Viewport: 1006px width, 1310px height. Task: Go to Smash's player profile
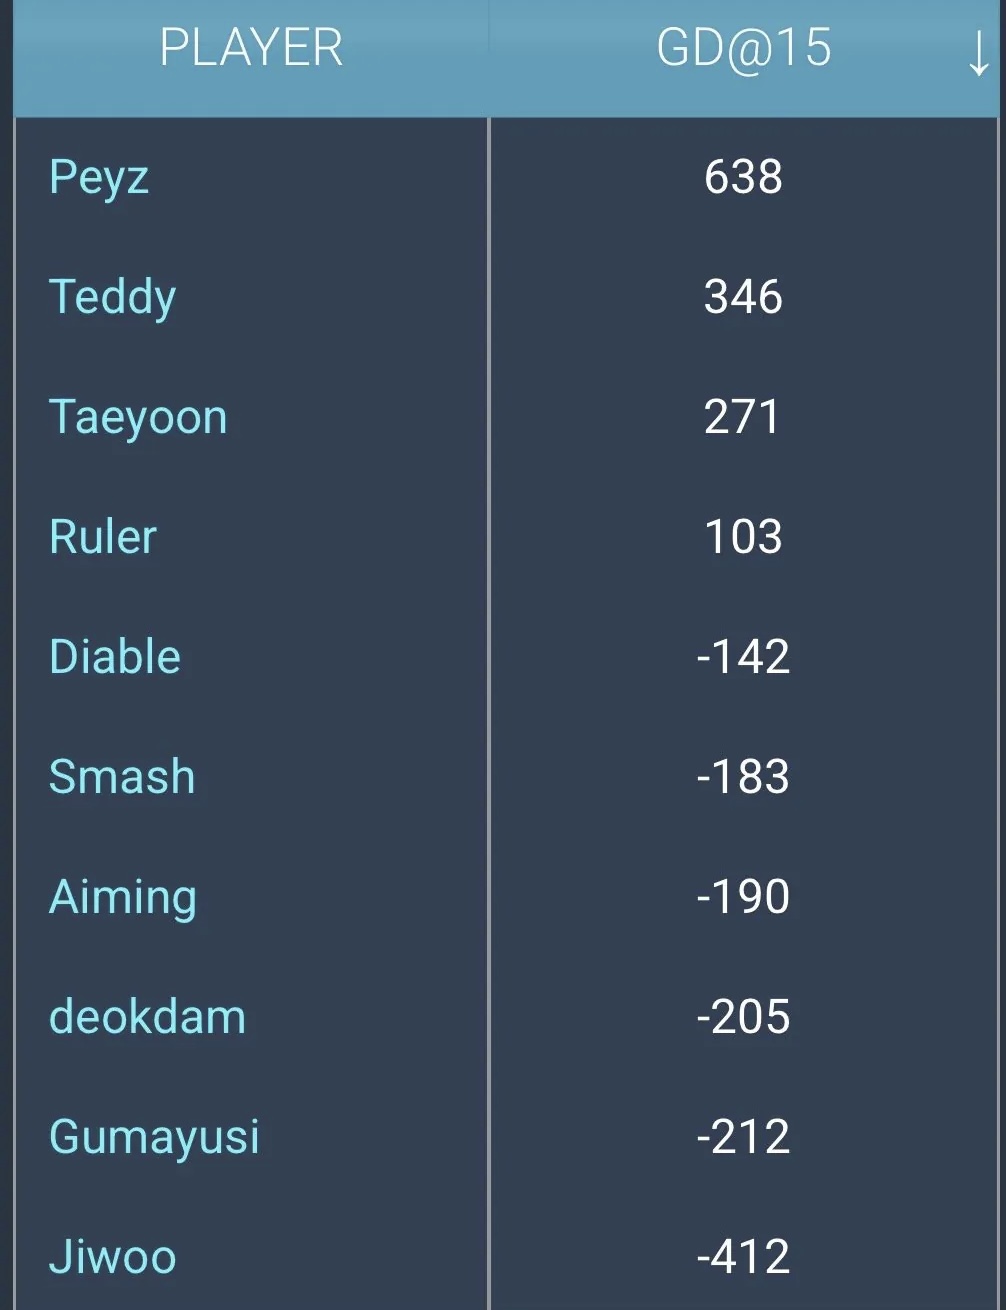122,777
